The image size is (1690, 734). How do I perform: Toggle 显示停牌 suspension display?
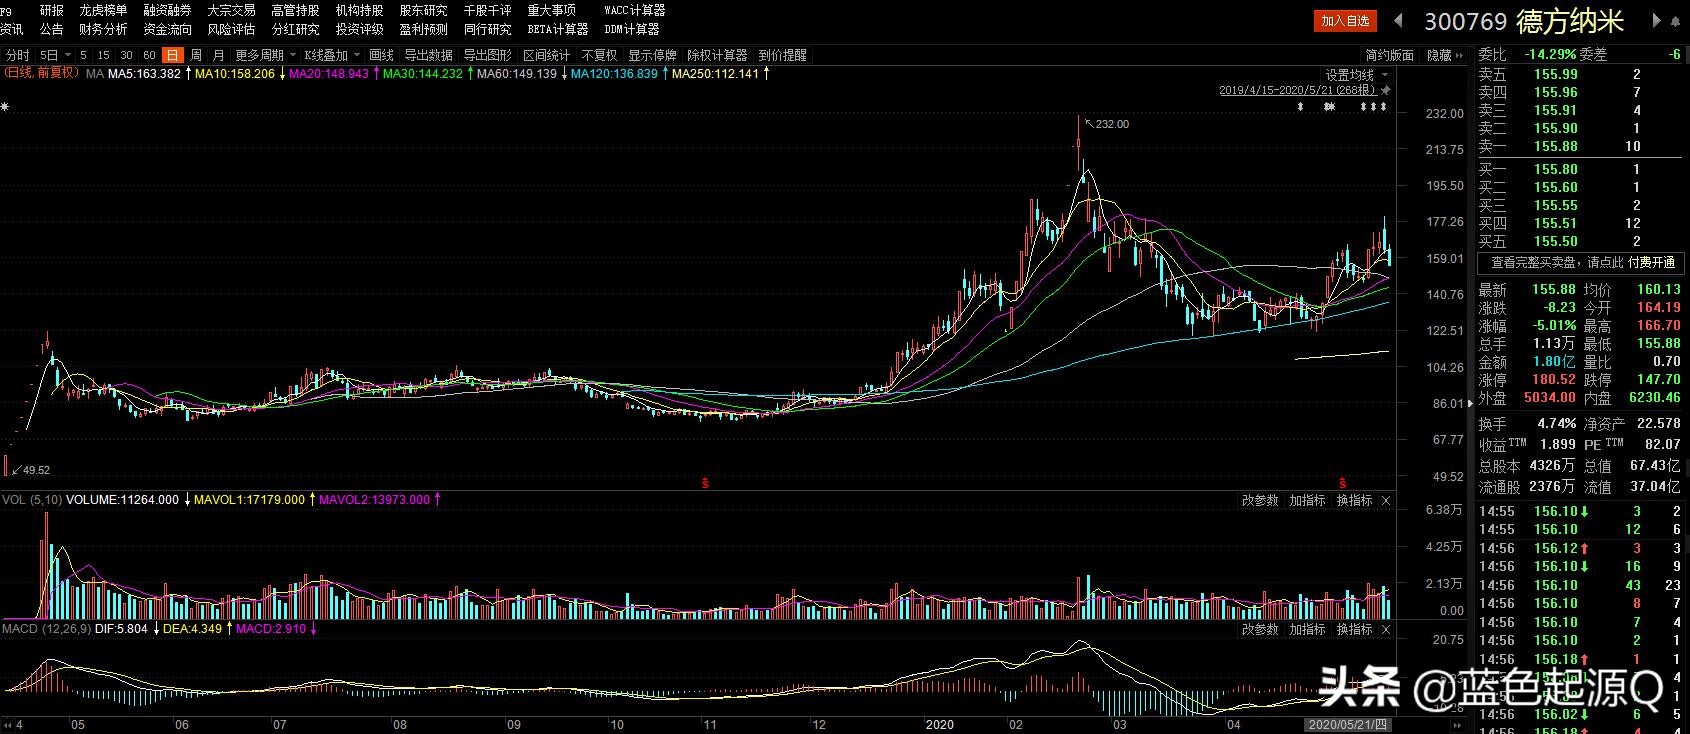tap(652, 55)
